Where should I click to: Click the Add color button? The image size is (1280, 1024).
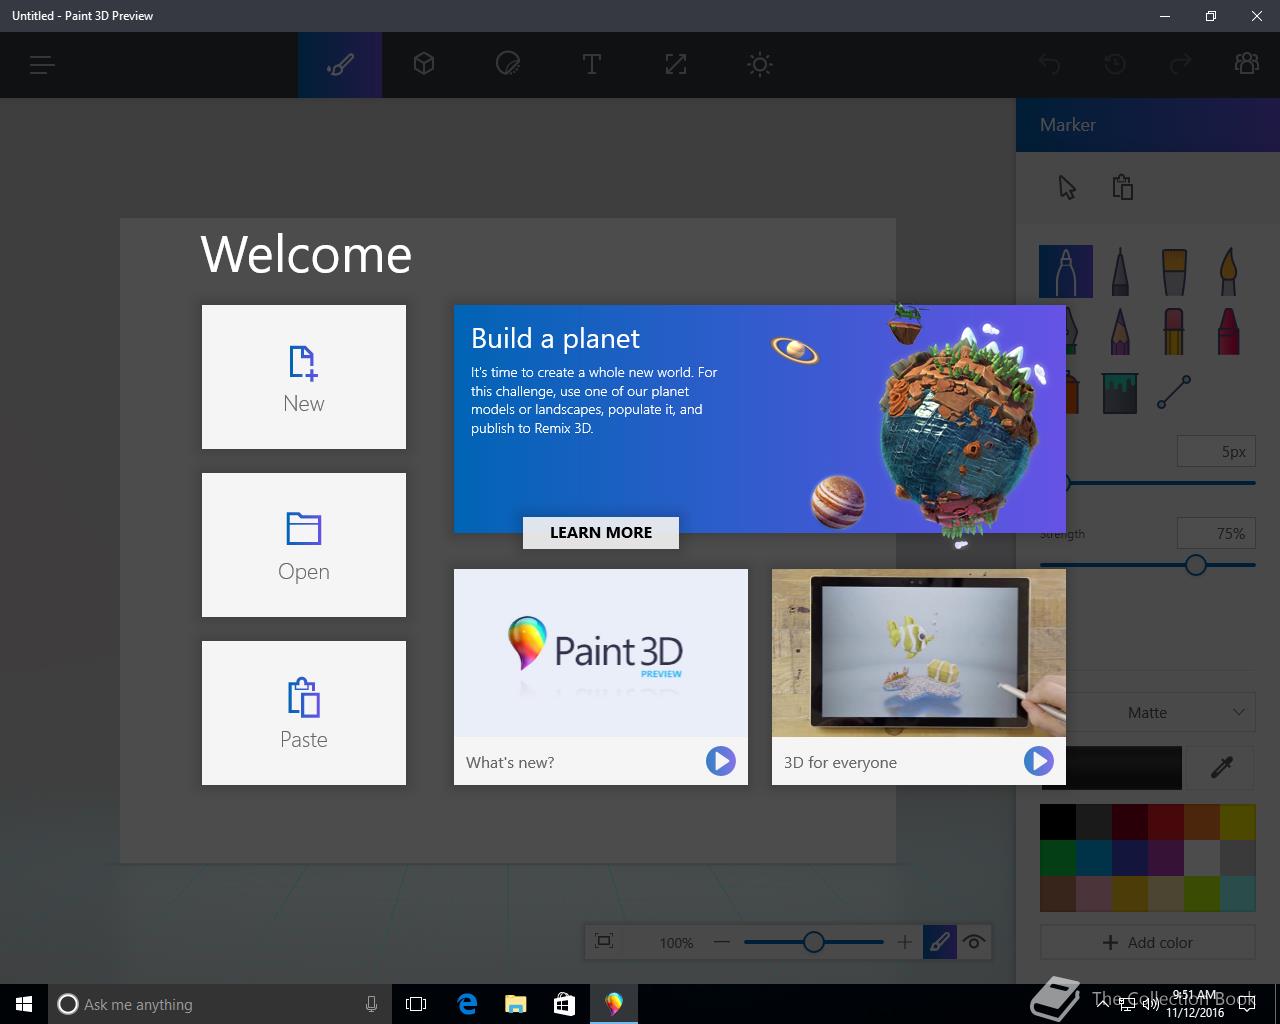1148,942
